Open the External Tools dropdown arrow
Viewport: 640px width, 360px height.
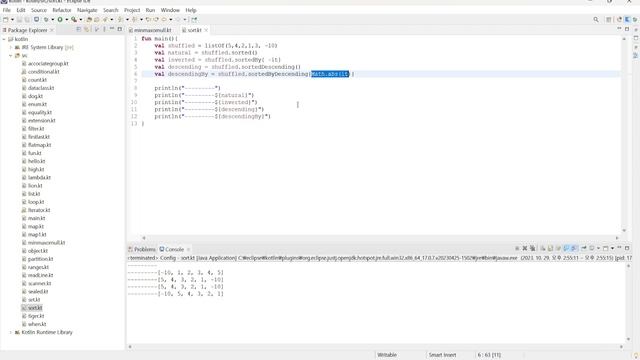pos(80,20)
